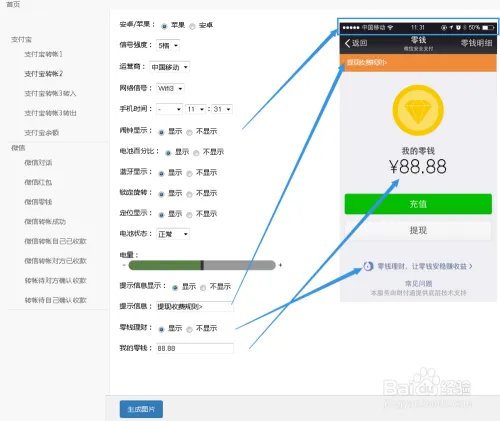Click the green portion of the 电量 slider
The height and width of the screenshot is (421, 500).
click(x=165, y=265)
